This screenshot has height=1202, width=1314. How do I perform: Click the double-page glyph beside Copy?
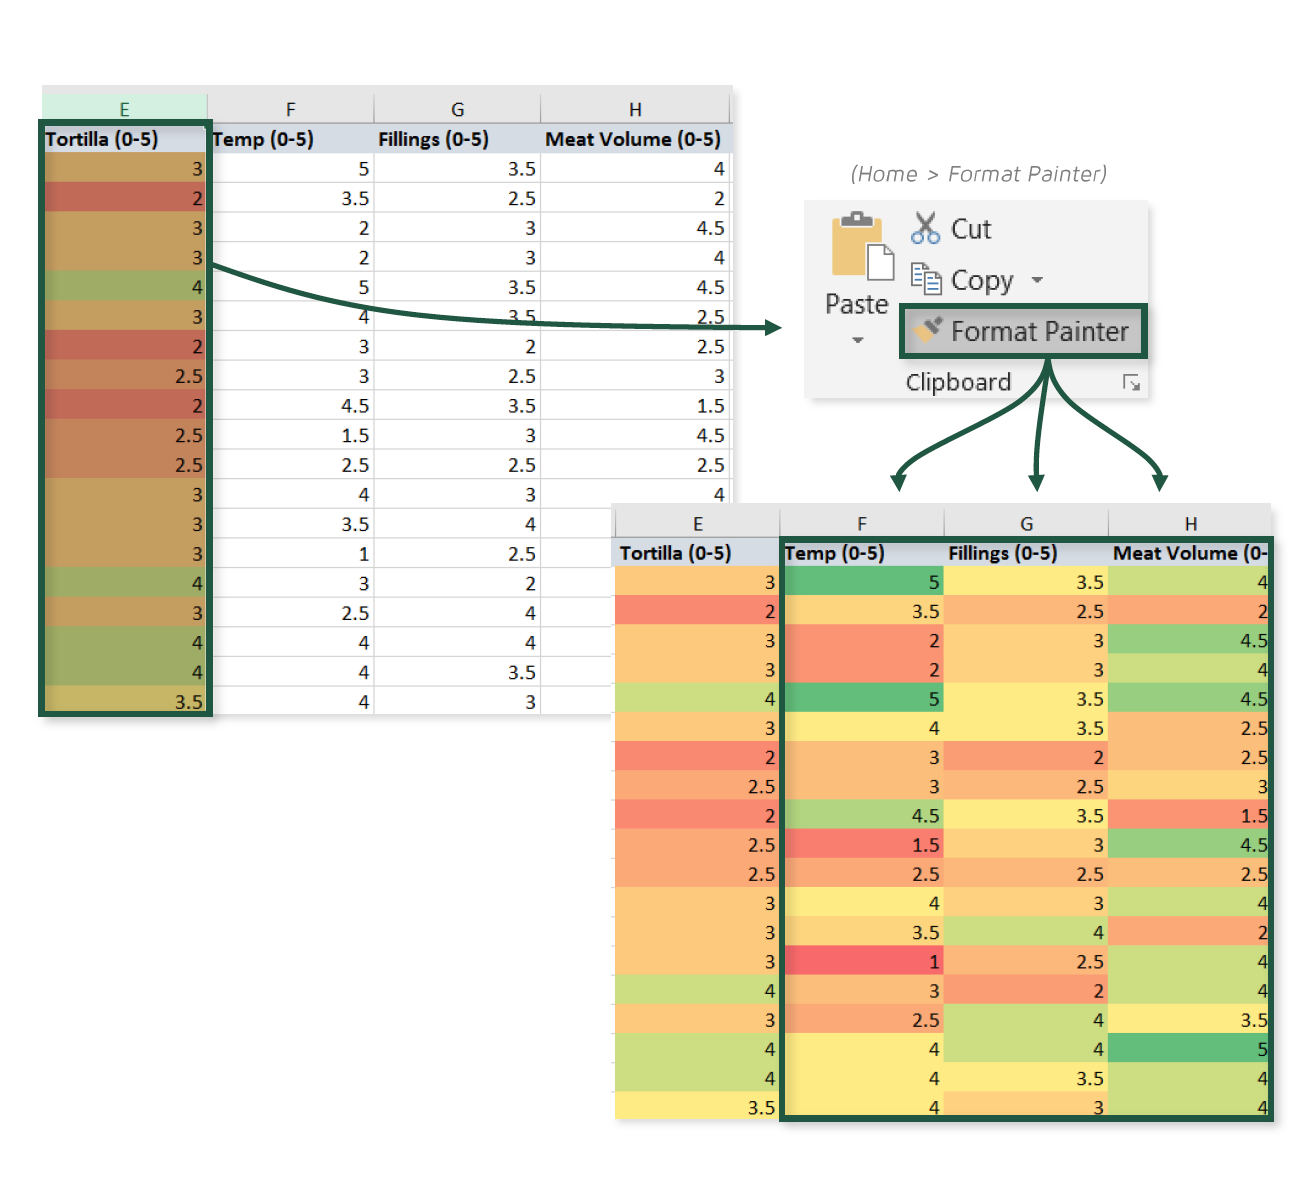(x=926, y=280)
